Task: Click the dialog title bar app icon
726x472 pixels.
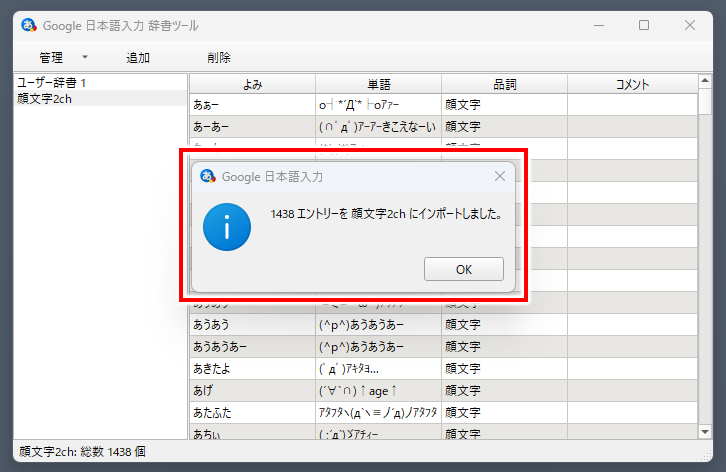Action: [208, 176]
